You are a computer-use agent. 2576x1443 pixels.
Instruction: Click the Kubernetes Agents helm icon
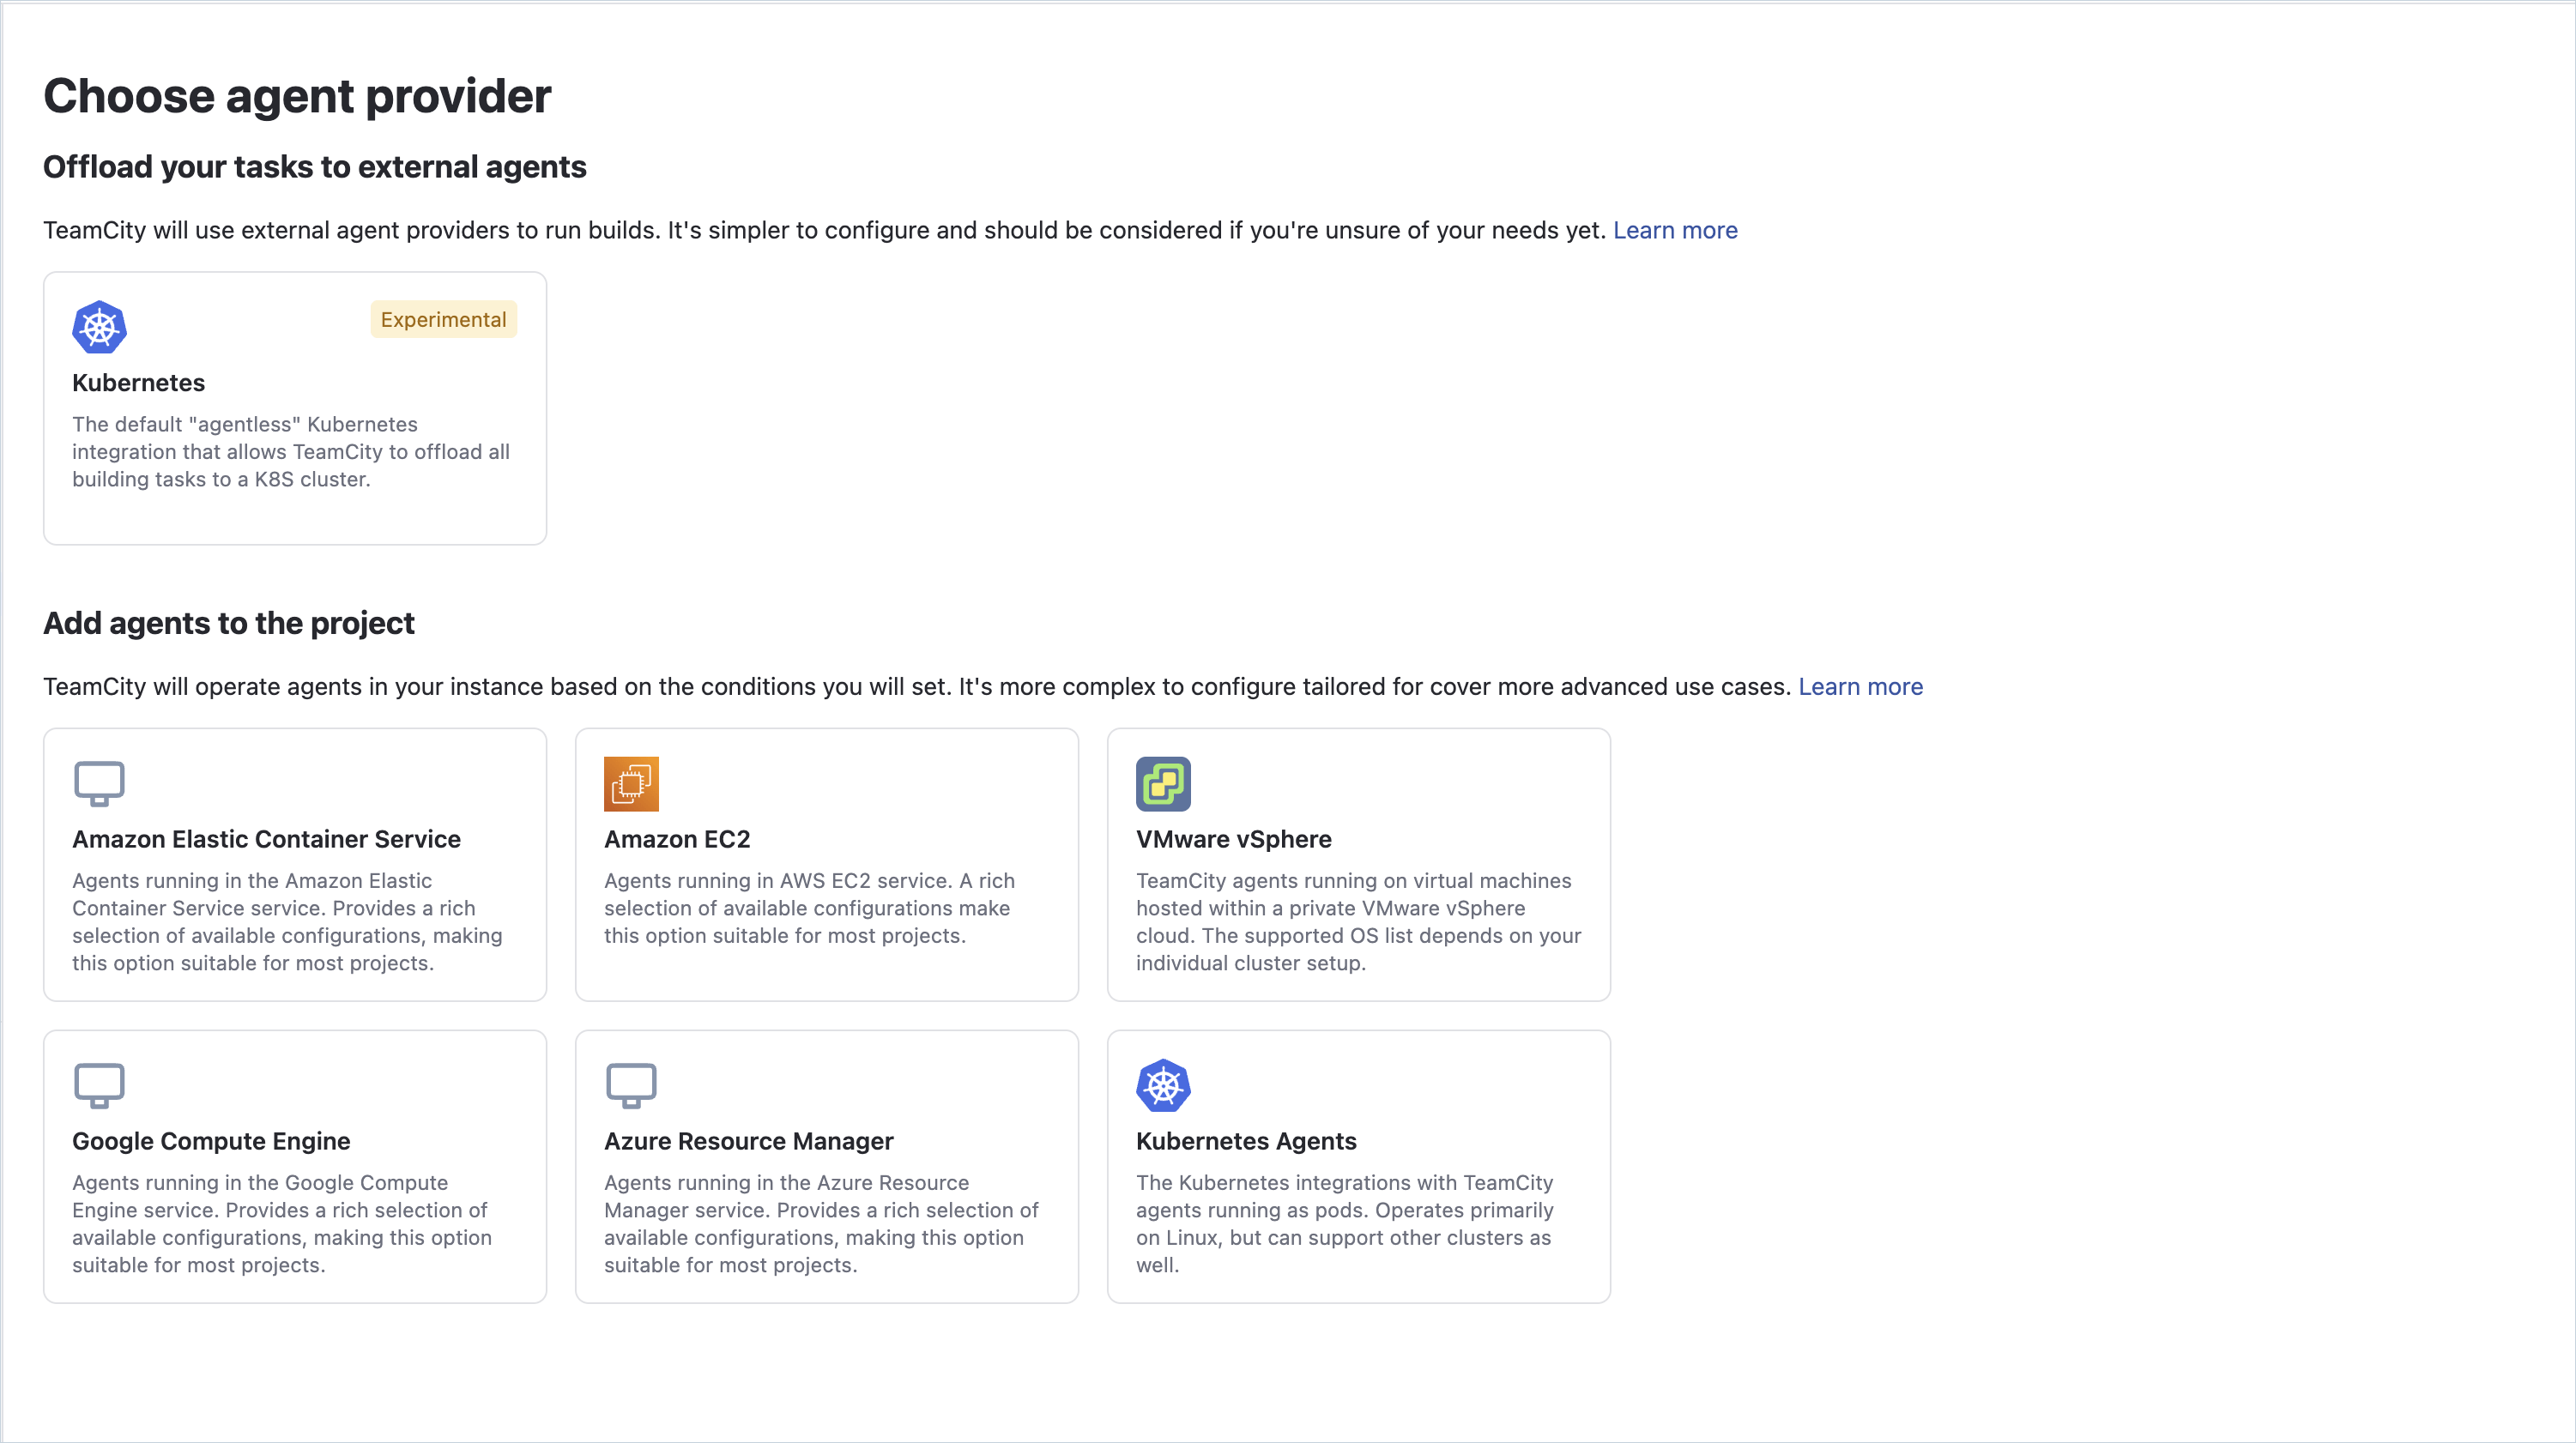tap(1163, 1086)
